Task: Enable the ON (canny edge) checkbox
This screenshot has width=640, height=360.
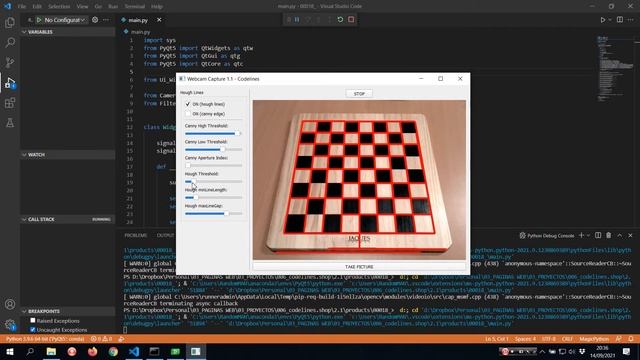Action: pos(188,114)
